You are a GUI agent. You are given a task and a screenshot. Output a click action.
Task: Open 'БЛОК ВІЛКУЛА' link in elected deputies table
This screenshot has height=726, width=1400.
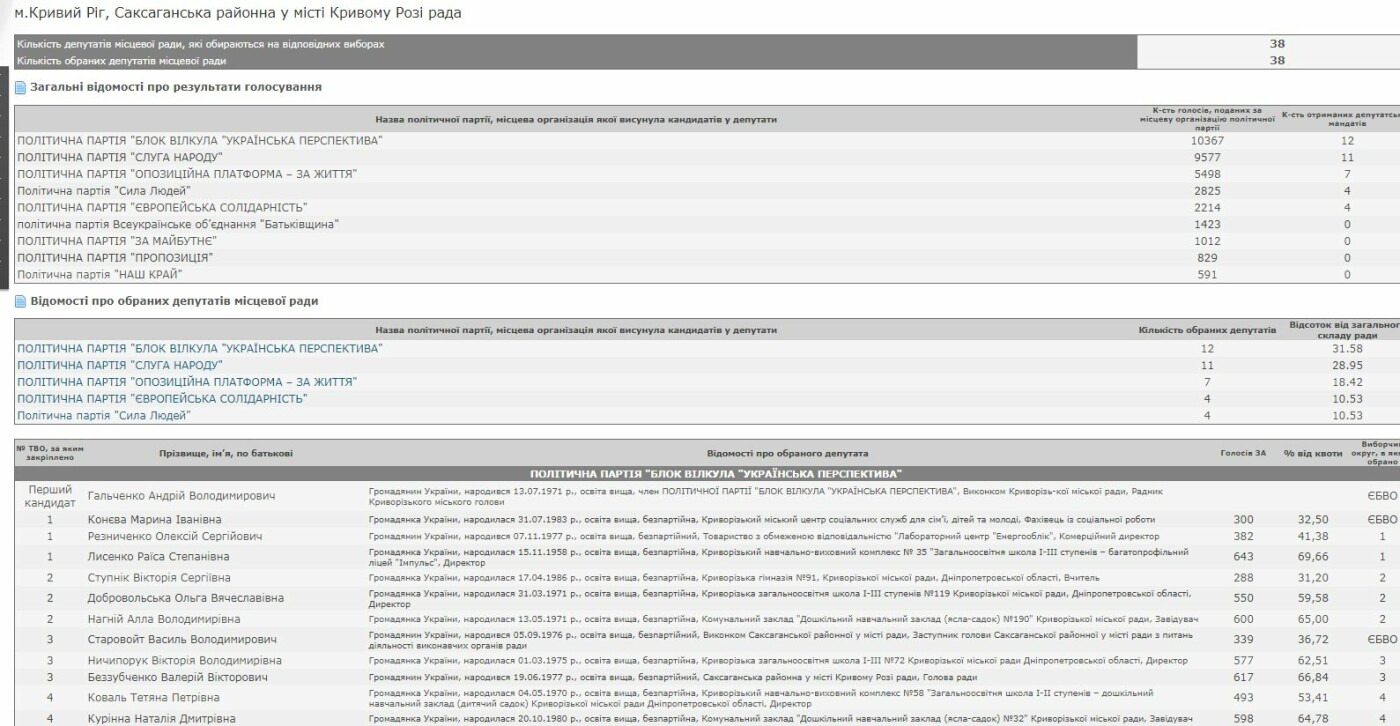click(200, 348)
